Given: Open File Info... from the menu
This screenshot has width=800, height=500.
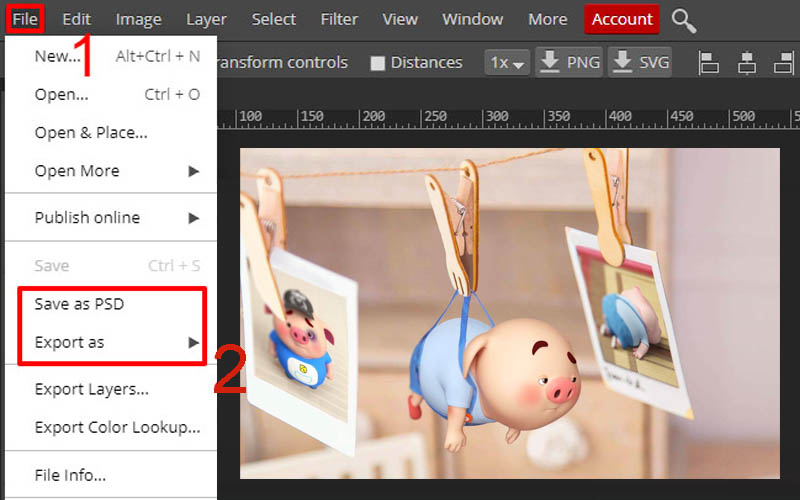Looking at the screenshot, I should pos(70,475).
